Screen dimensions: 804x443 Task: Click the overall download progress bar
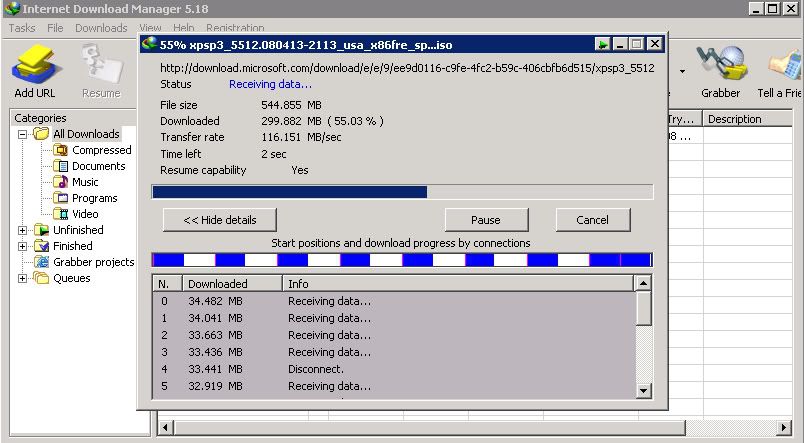403,192
